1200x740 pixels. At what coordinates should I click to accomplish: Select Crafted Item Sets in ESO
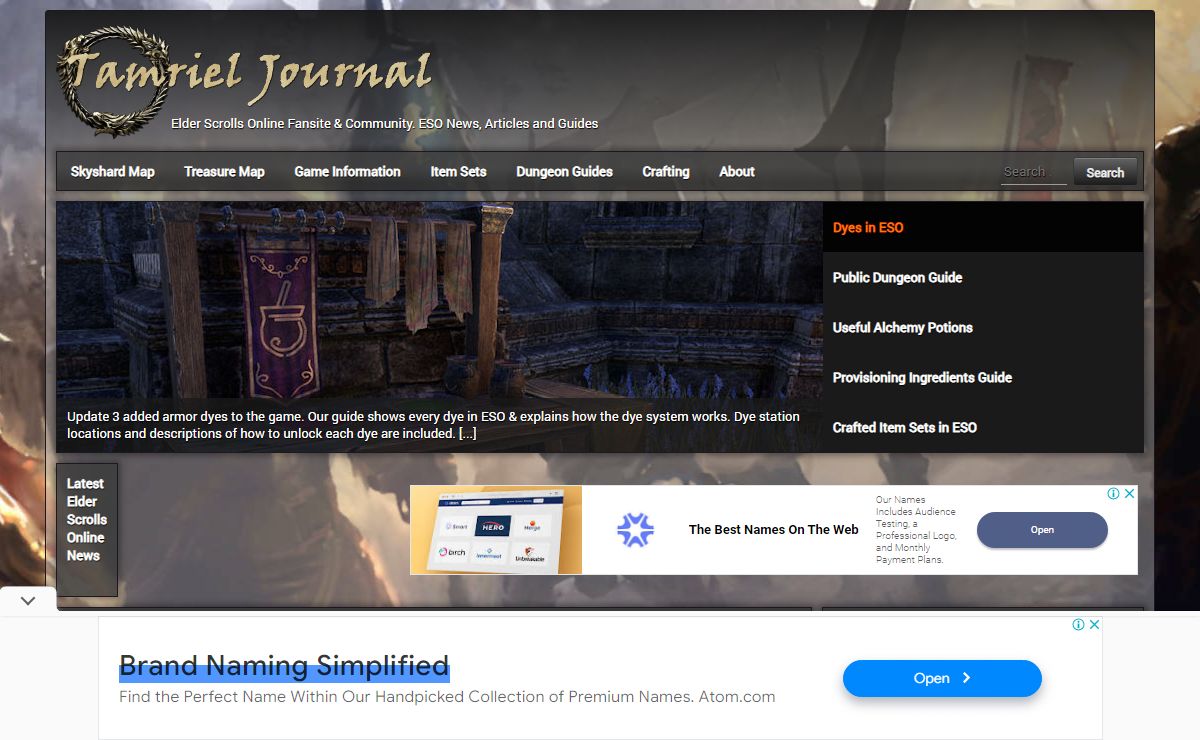[x=983, y=427]
